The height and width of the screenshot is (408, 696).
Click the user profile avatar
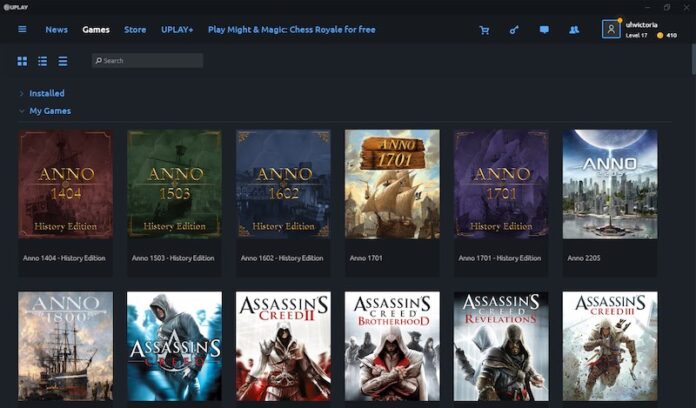coord(611,29)
